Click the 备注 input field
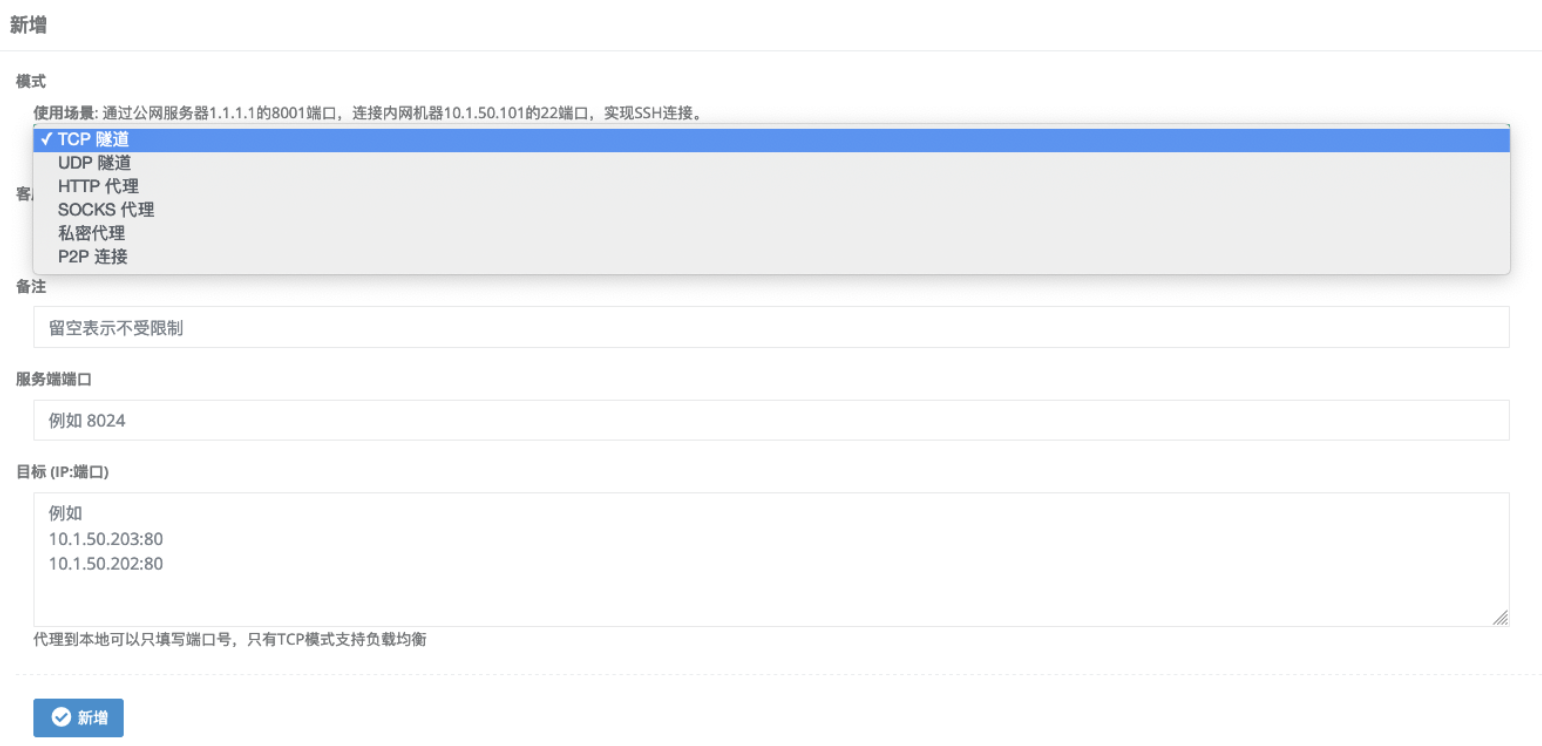 tap(771, 327)
